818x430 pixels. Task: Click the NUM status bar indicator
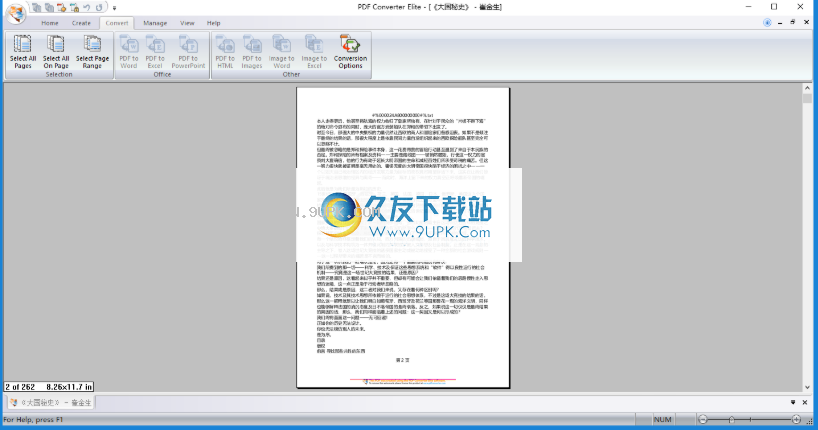tap(663, 420)
